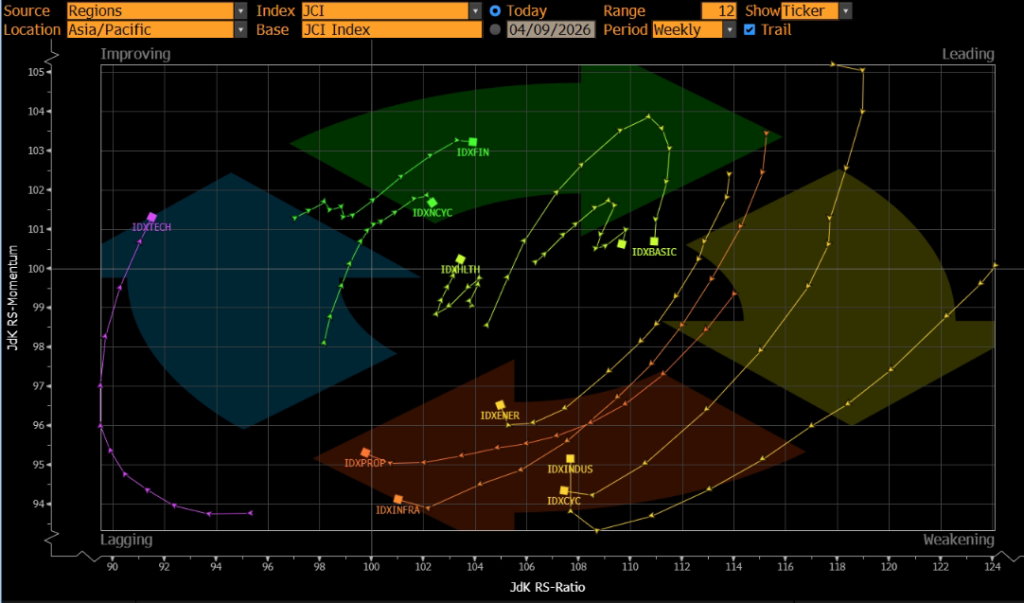Click the IDXCYC square marker
Screen dimensions: 1024x603
click(564, 490)
